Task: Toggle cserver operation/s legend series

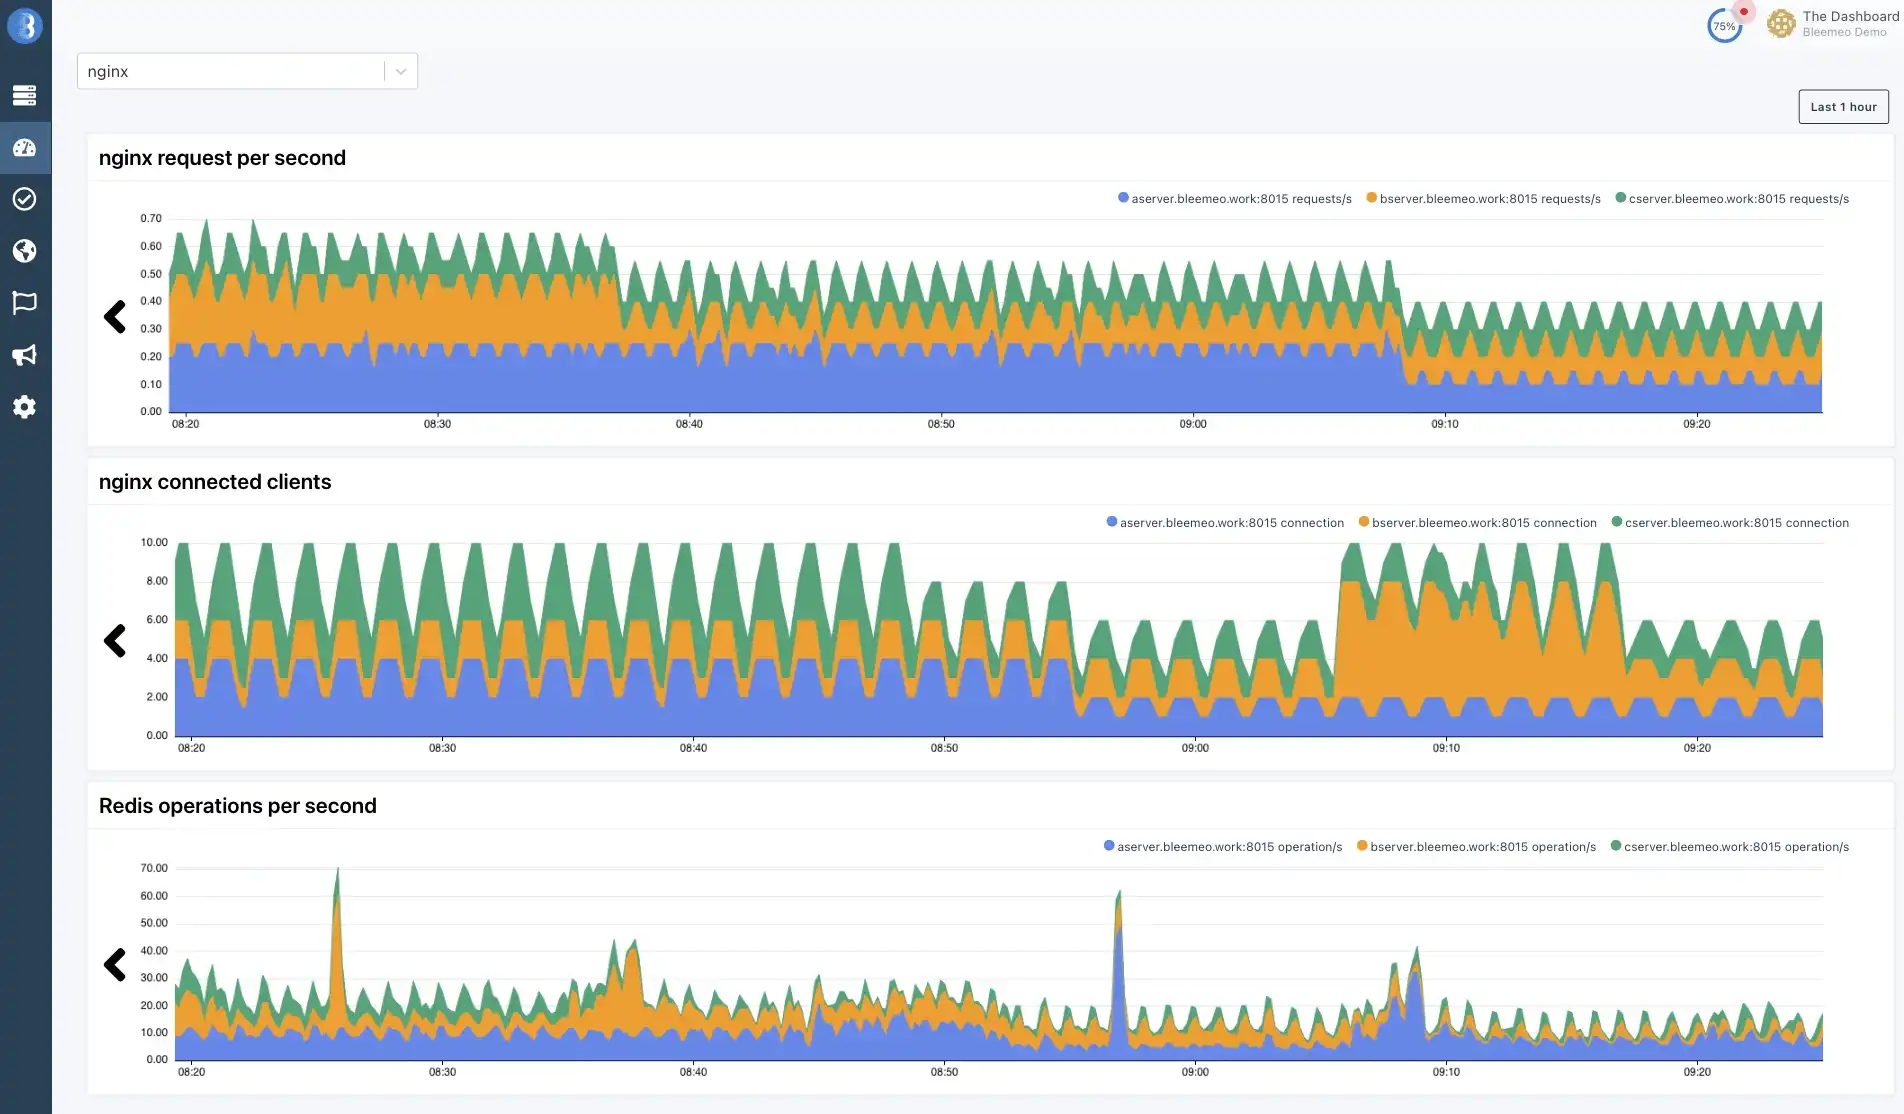Action: point(1729,847)
